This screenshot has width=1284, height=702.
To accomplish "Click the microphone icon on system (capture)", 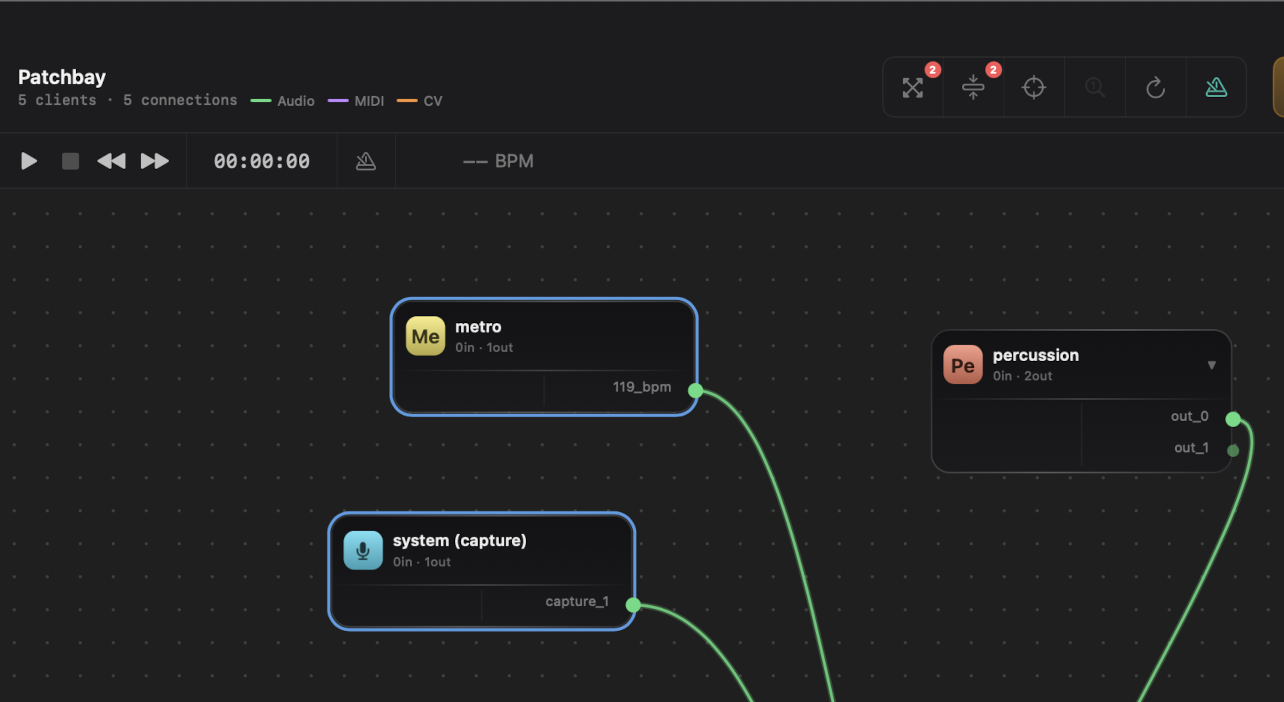I will pyautogui.click(x=362, y=550).
